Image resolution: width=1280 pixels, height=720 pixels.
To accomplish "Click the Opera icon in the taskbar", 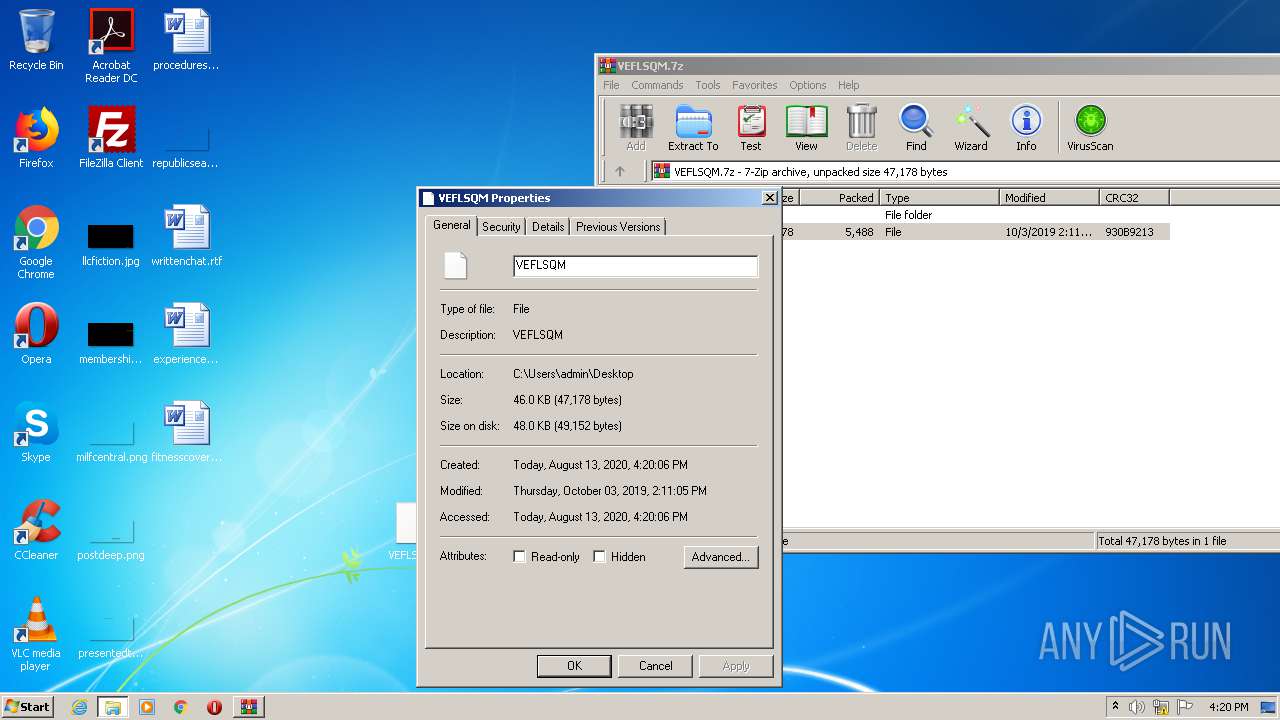I will [214, 707].
